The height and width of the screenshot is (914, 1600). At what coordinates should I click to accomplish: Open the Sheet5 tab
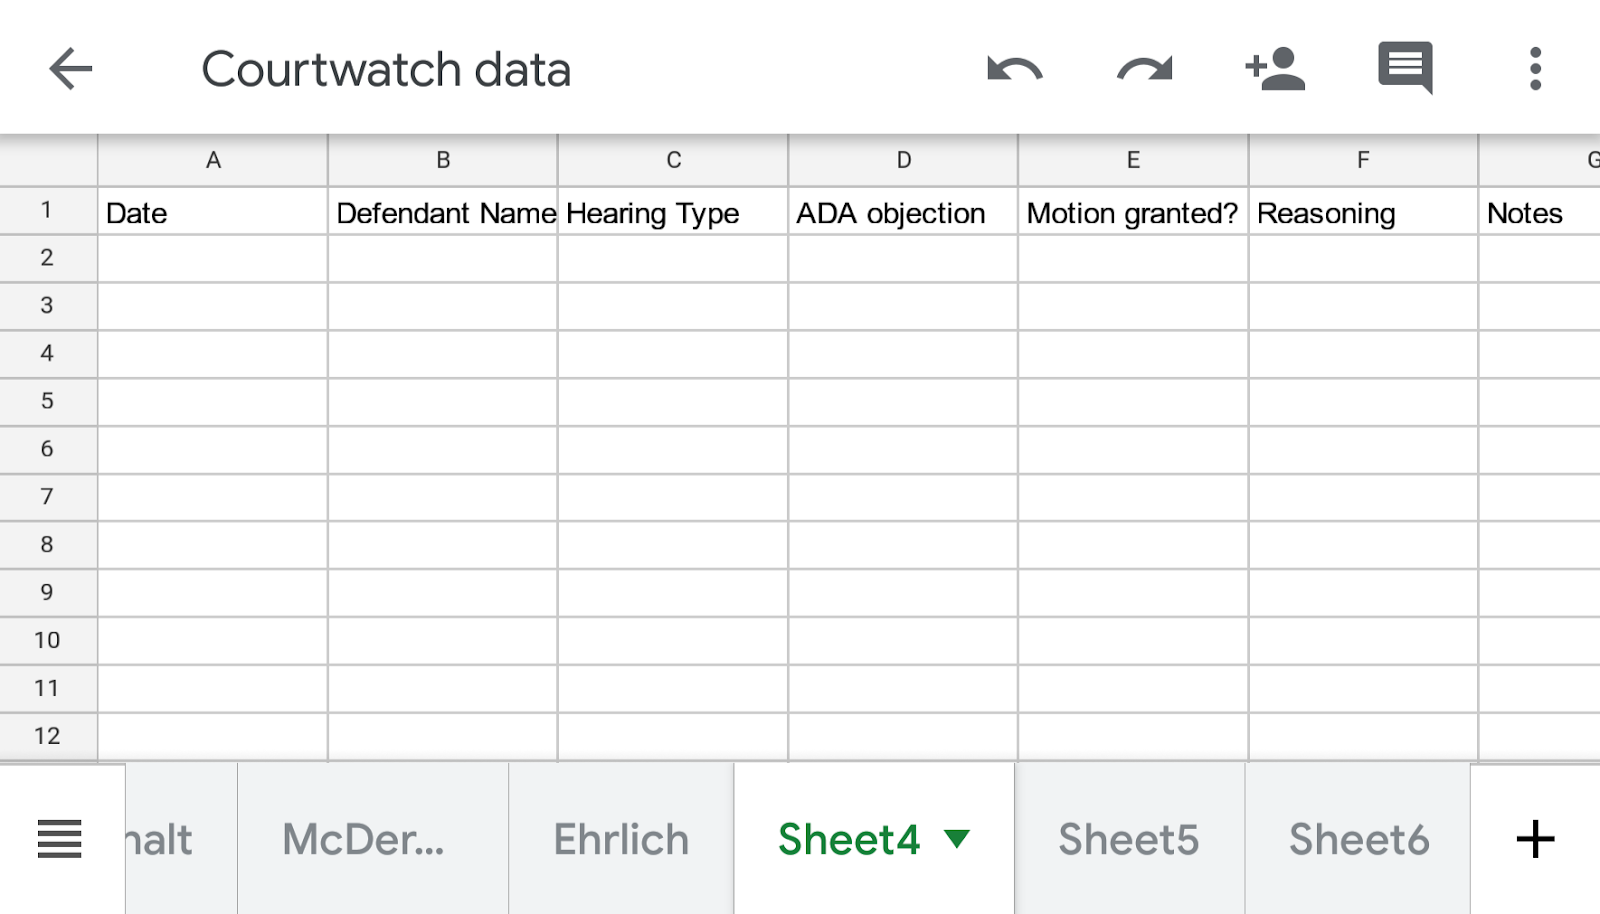1129,839
